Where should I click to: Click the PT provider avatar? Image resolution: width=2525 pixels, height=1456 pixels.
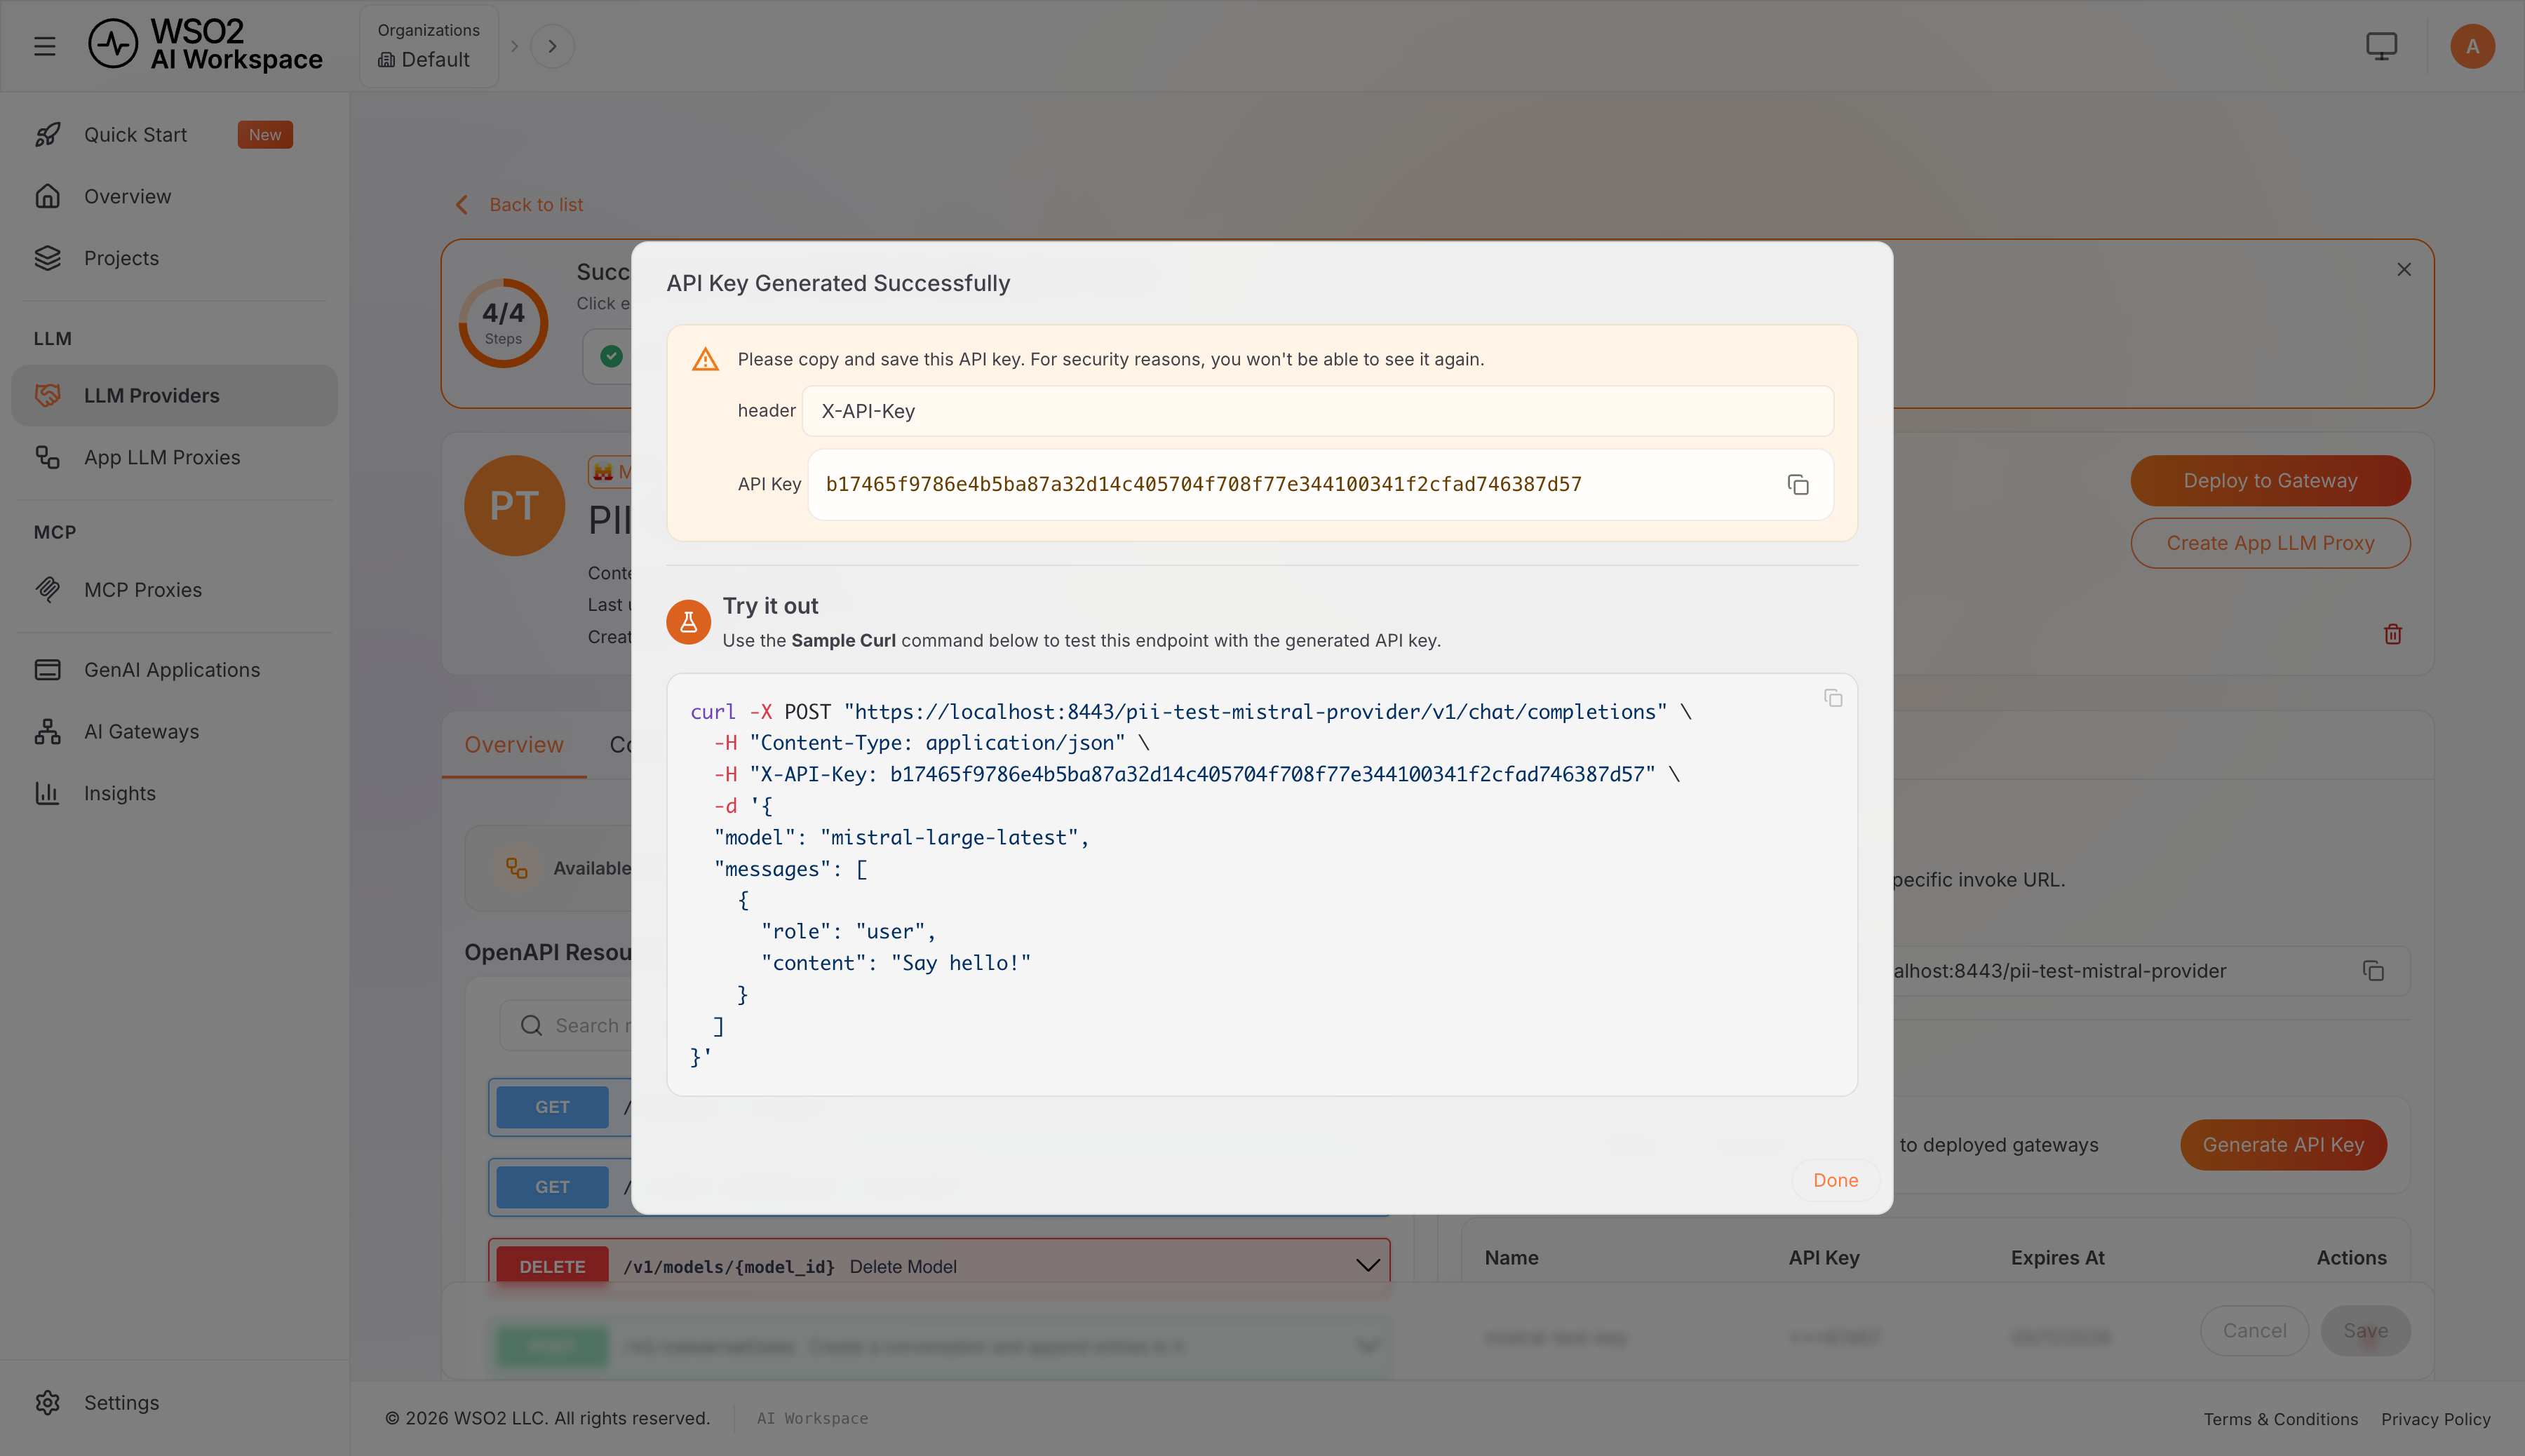tap(514, 506)
